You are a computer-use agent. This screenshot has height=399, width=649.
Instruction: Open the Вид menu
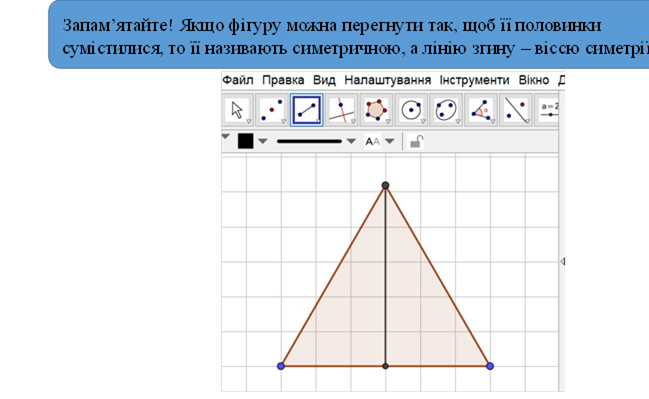(324, 80)
